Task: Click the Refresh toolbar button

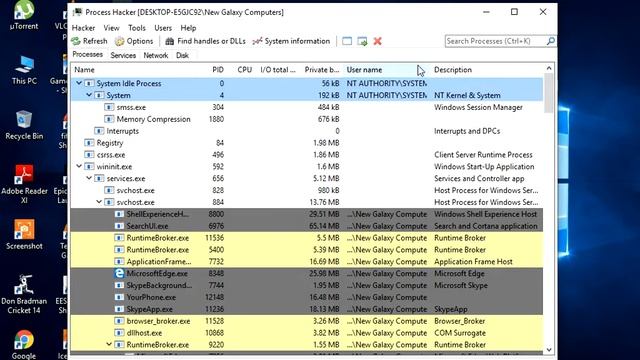Action: (x=89, y=41)
